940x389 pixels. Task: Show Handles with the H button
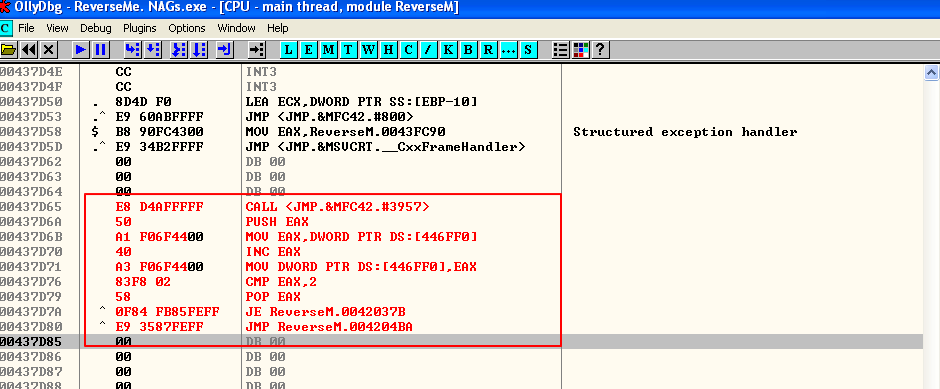pyautogui.click(x=388, y=50)
